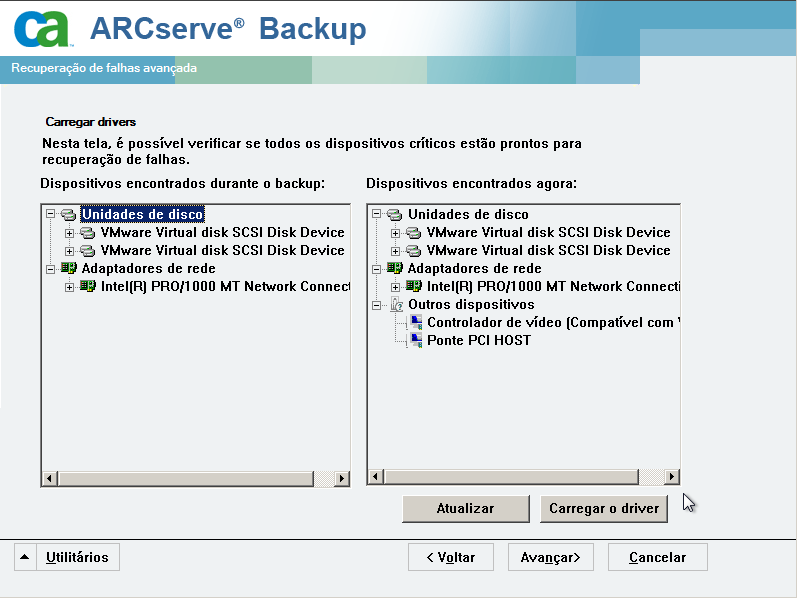Select Controlador de vídeo label
Screen dimensions: 797x598
coord(553,322)
